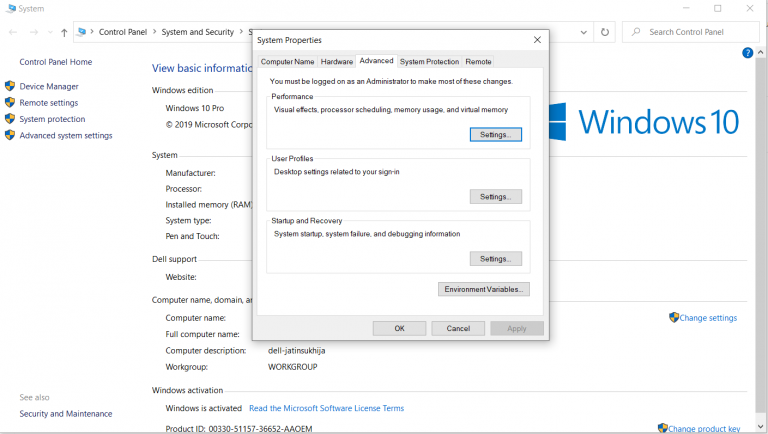Click the Windows 10 Pro edition text
Viewport: 768px width, 434px height.
coord(195,108)
